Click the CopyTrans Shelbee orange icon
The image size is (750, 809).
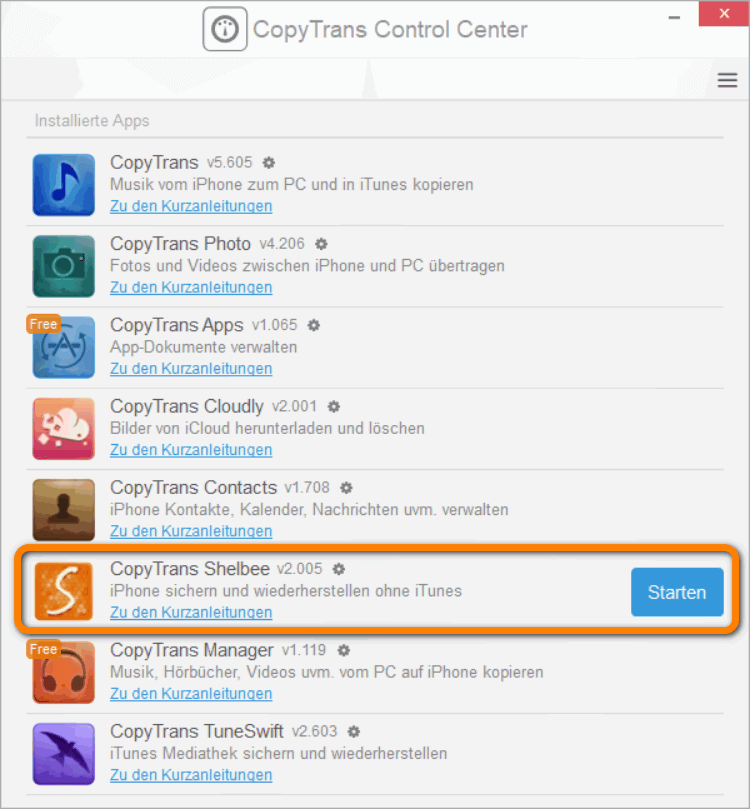(64, 592)
